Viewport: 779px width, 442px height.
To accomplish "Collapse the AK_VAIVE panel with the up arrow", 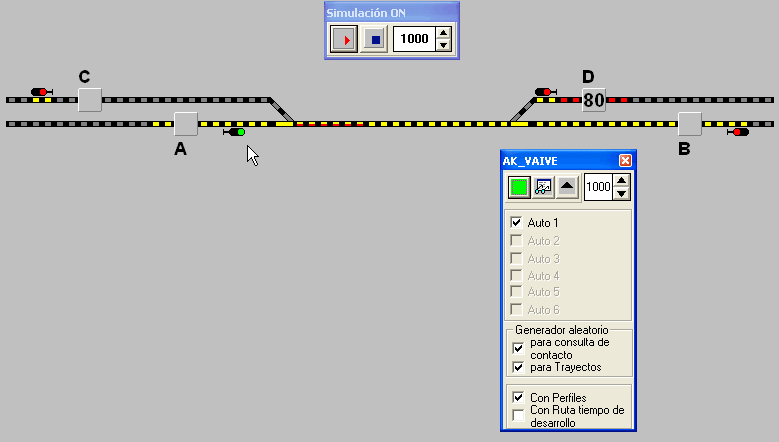I will [x=567, y=187].
